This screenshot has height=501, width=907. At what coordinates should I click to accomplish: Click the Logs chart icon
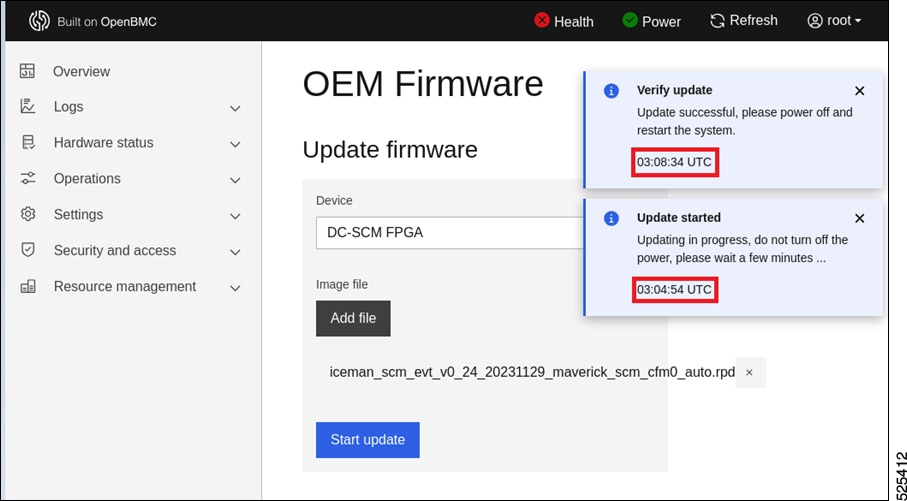pyautogui.click(x=28, y=107)
